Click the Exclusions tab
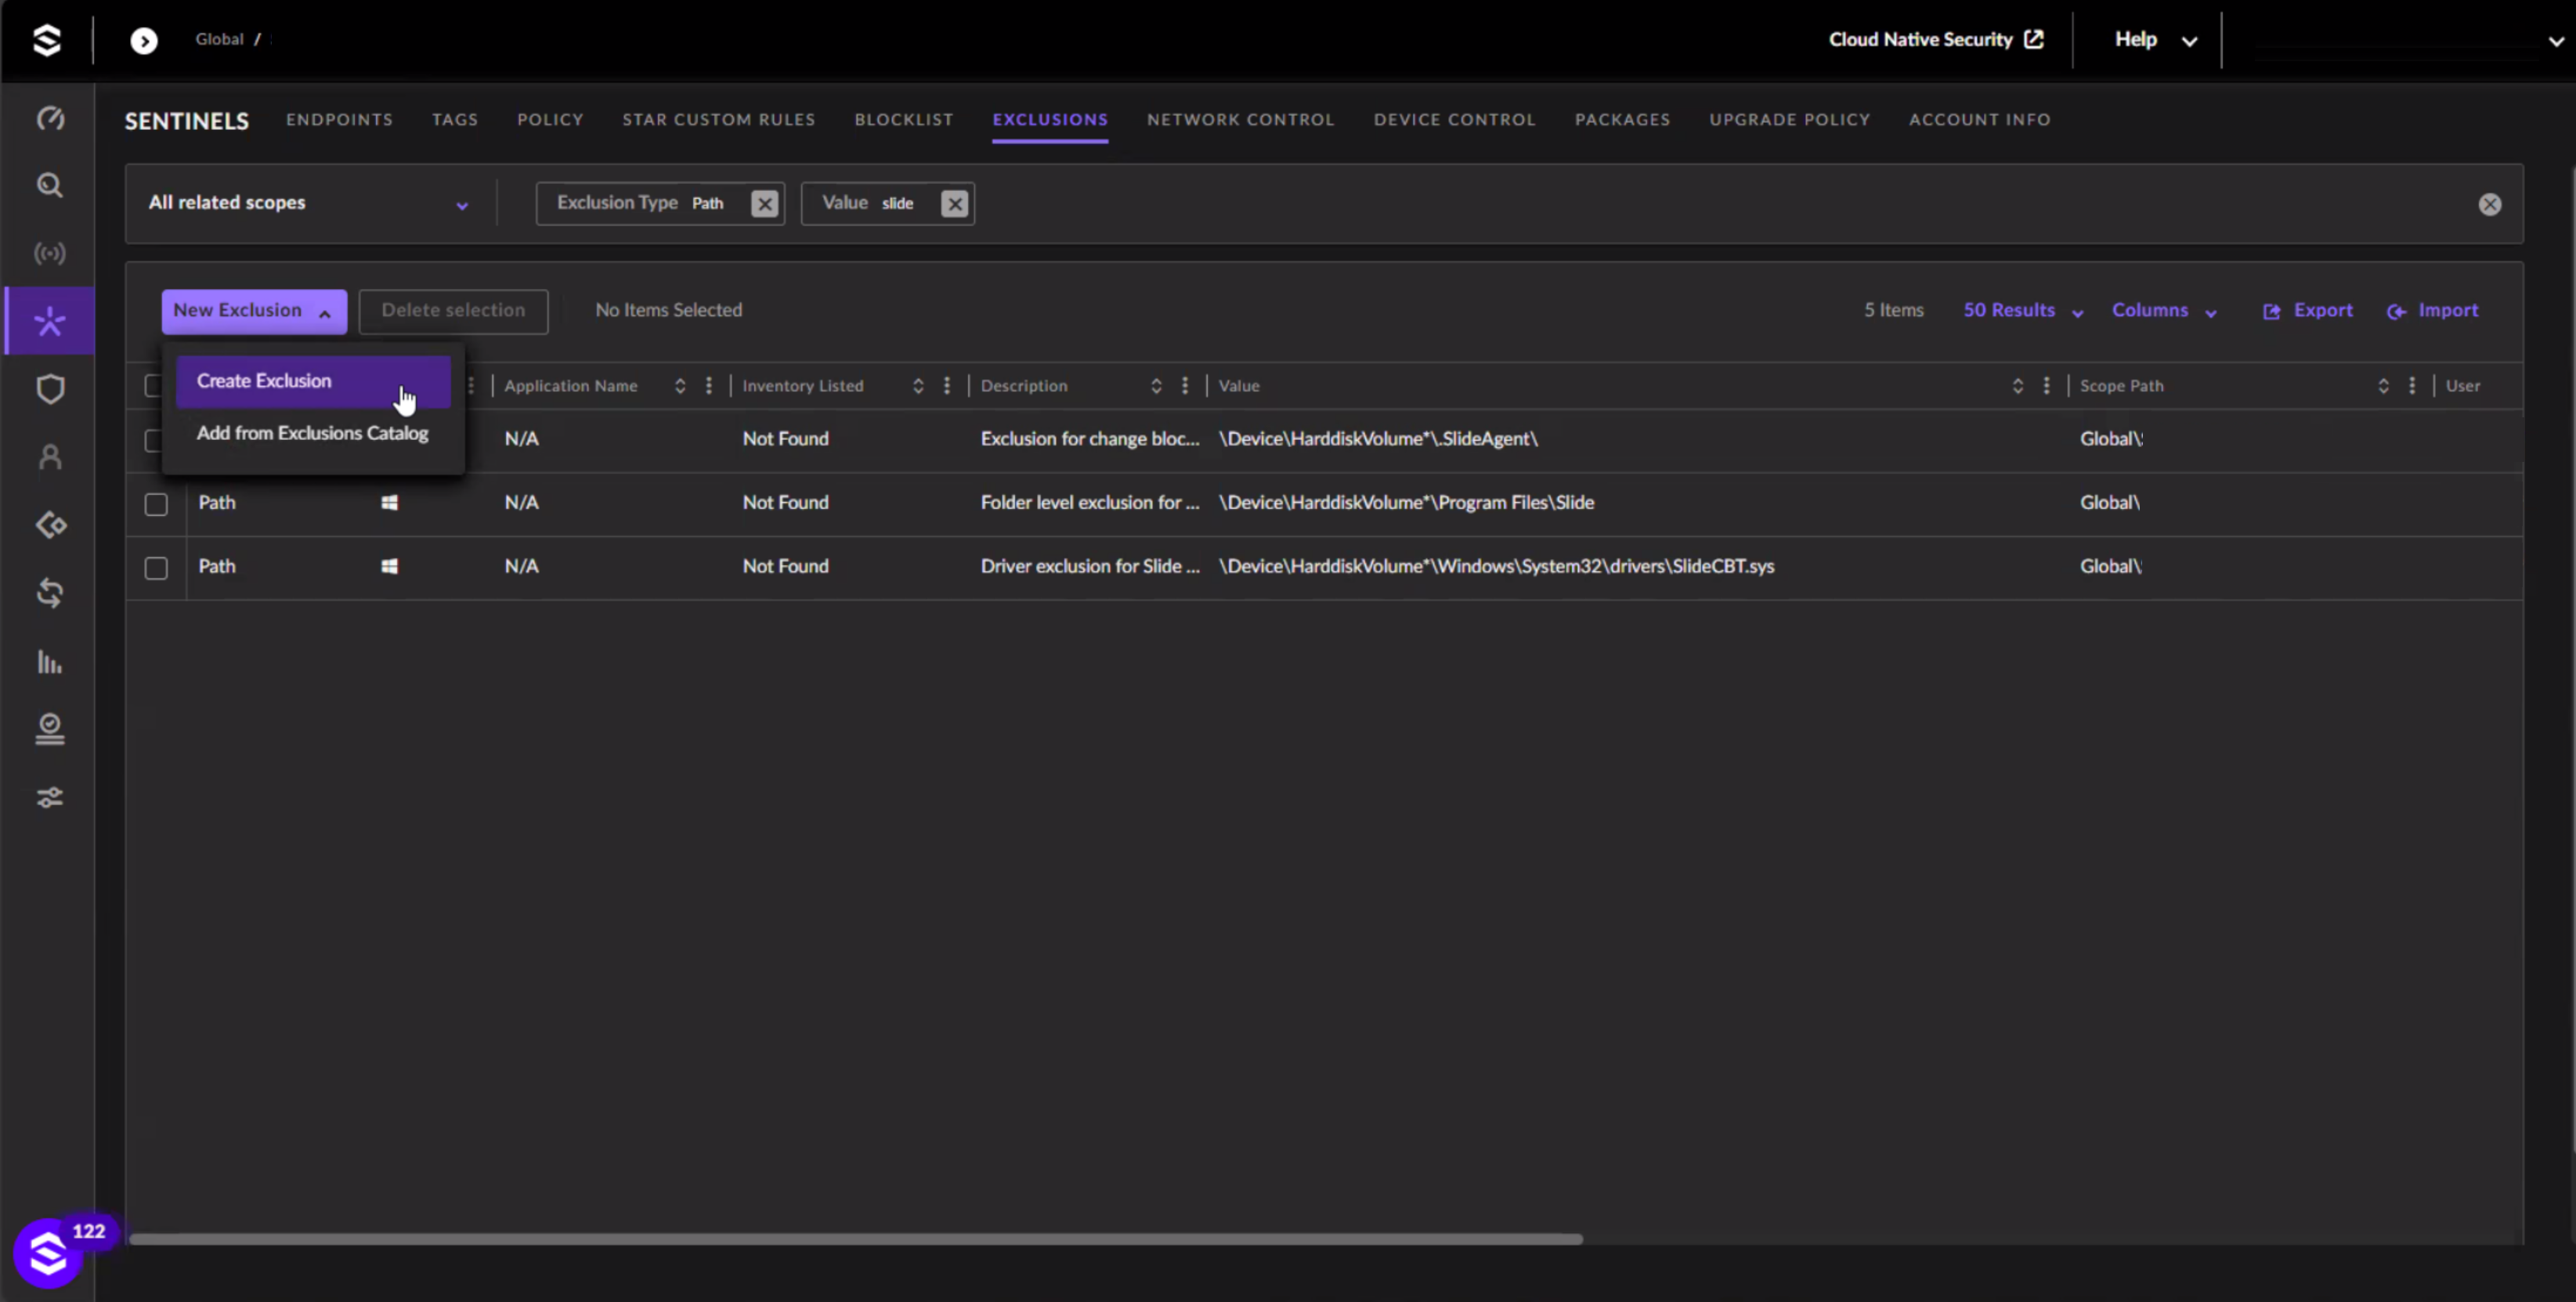This screenshot has width=2576, height=1302. pyautogui.click(x=1050, y=120)
